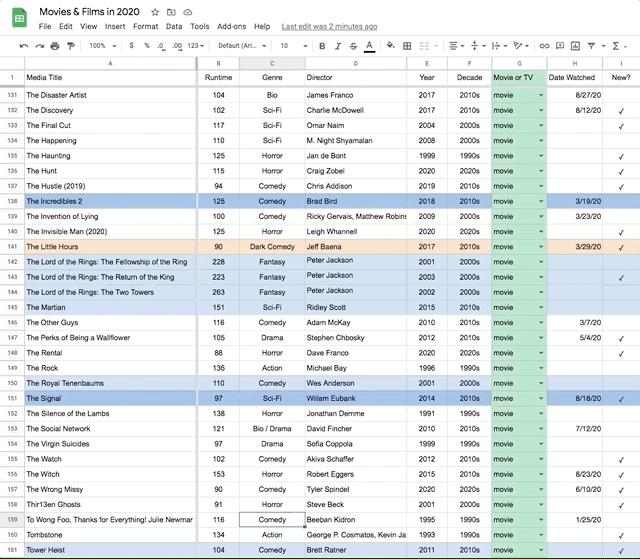The height and width of the screenshot is (559, 640).
Task: Open vertical align options
Action: (x=478, y=46)
